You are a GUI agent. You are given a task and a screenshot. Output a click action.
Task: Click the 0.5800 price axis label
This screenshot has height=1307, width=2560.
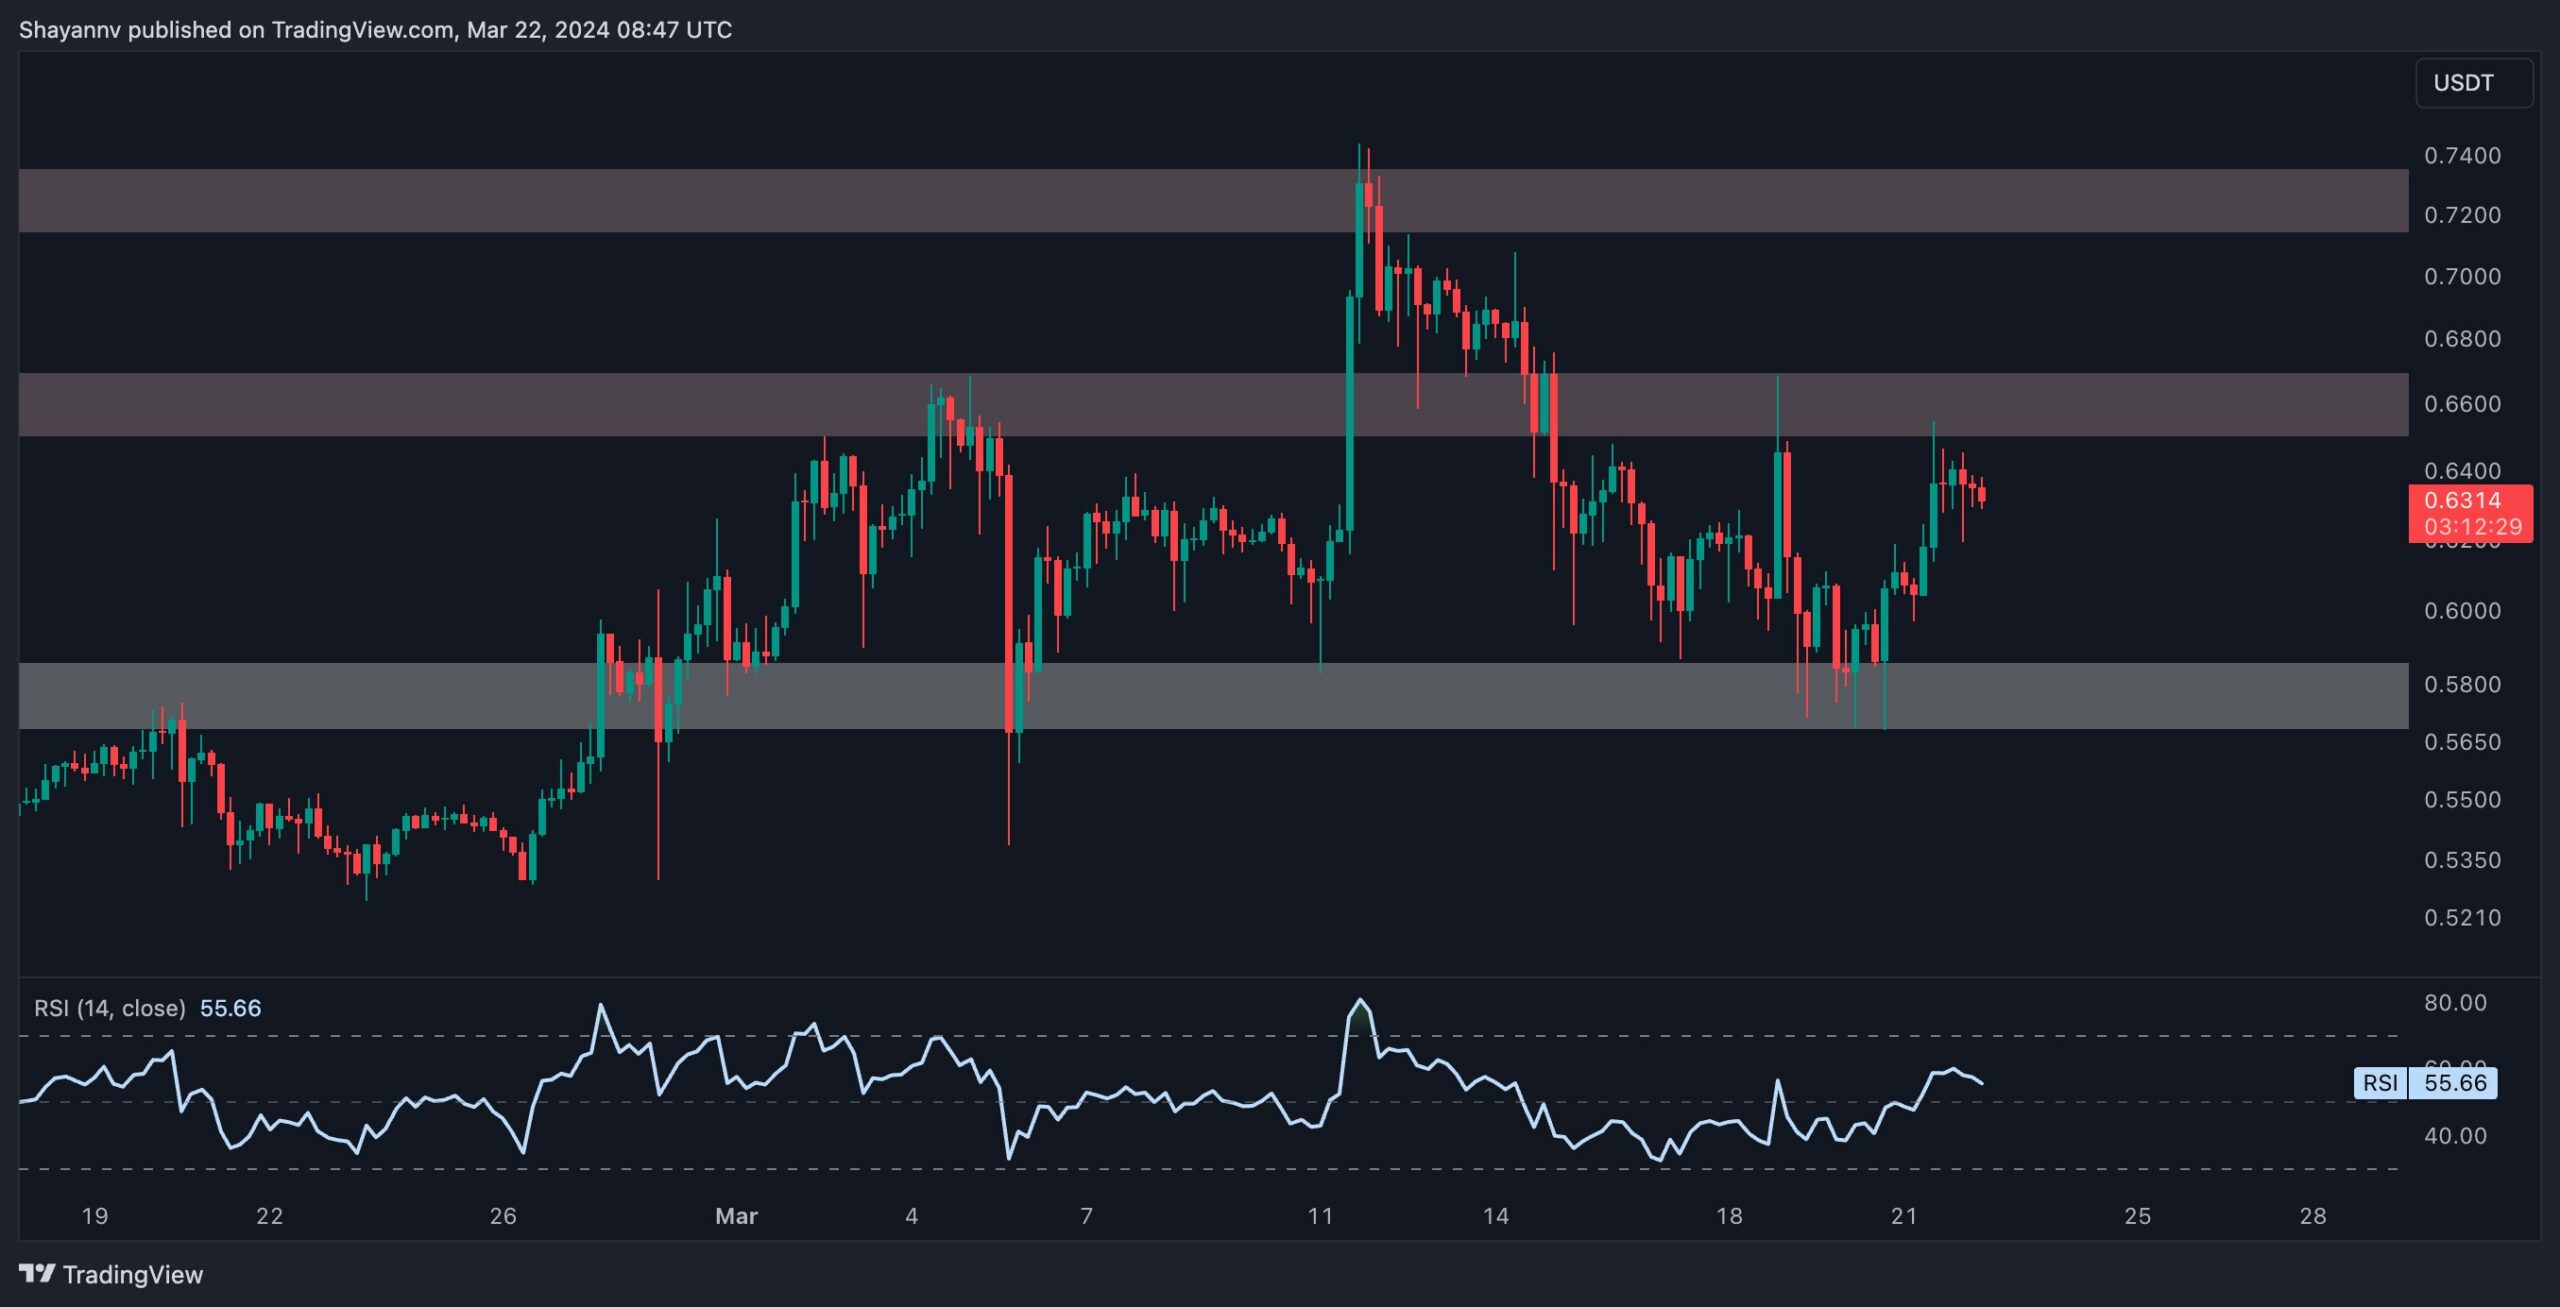point(2462,685)
